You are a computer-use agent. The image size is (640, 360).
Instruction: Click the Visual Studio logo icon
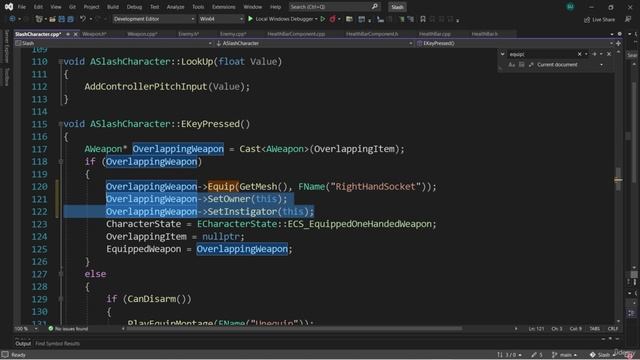(9, 7)
